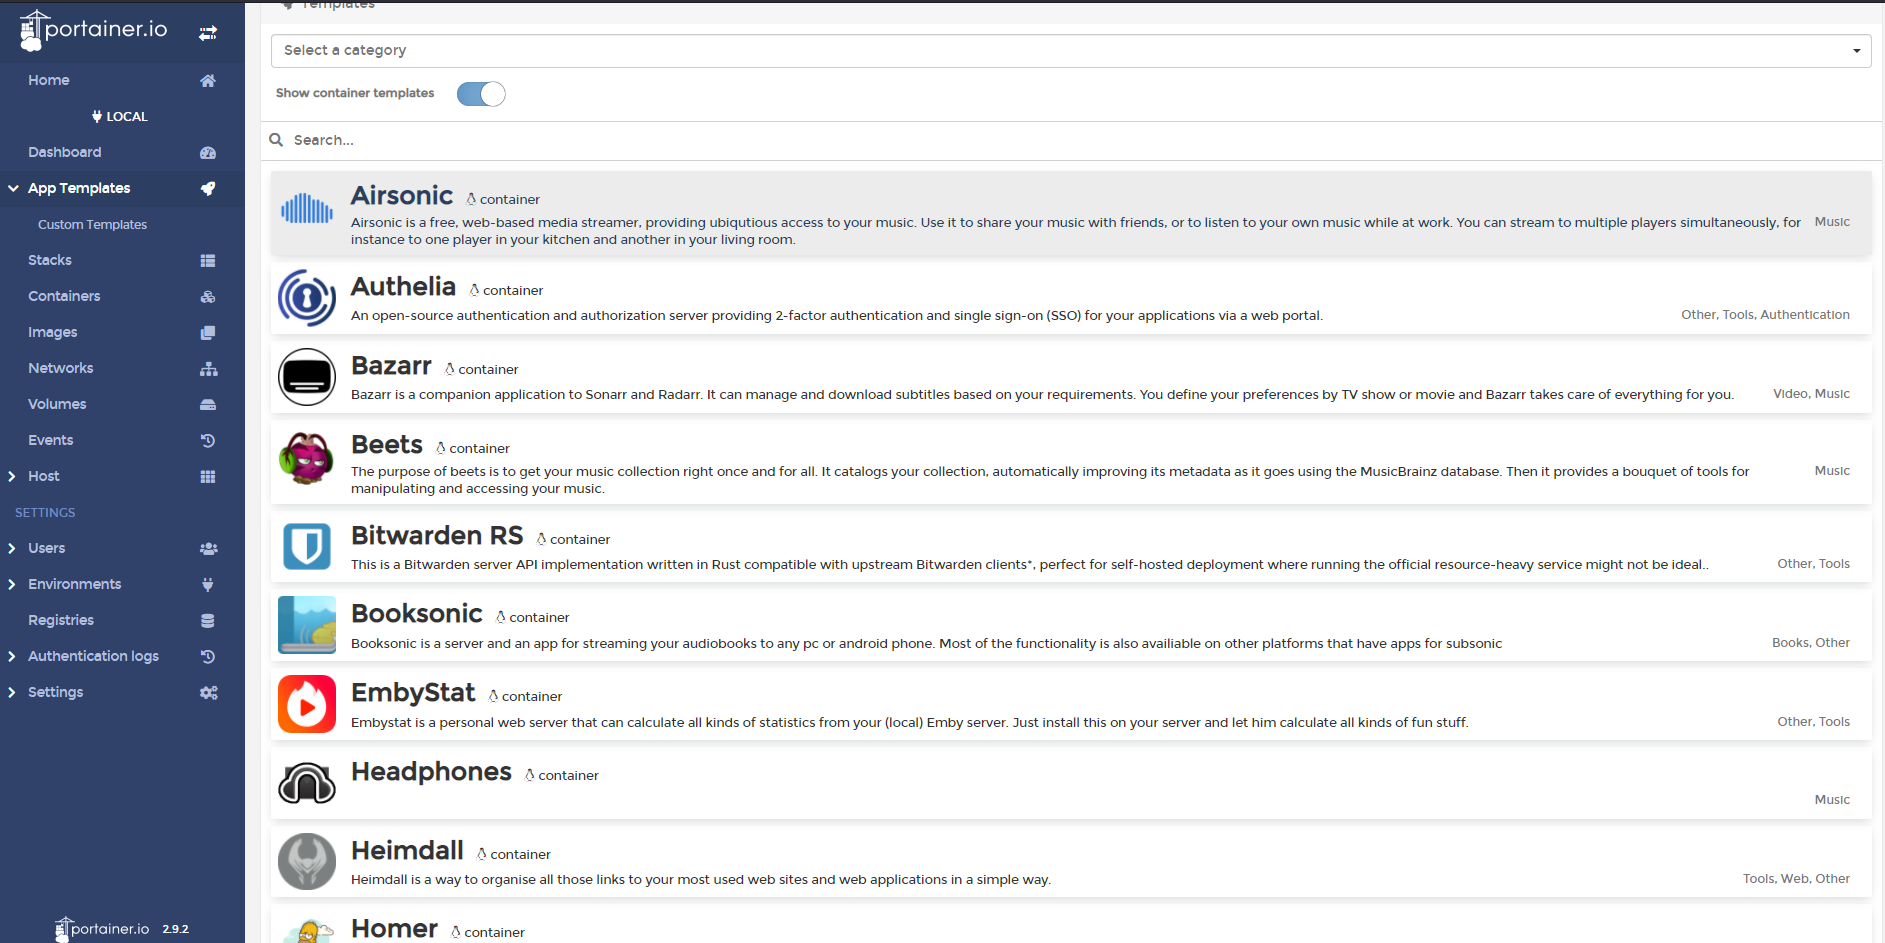Select the EmbyStat template title

[413, 693]
